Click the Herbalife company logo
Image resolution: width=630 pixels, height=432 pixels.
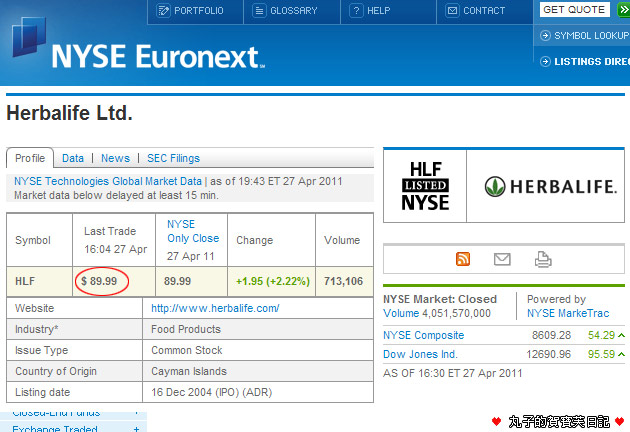pos(550,186)
